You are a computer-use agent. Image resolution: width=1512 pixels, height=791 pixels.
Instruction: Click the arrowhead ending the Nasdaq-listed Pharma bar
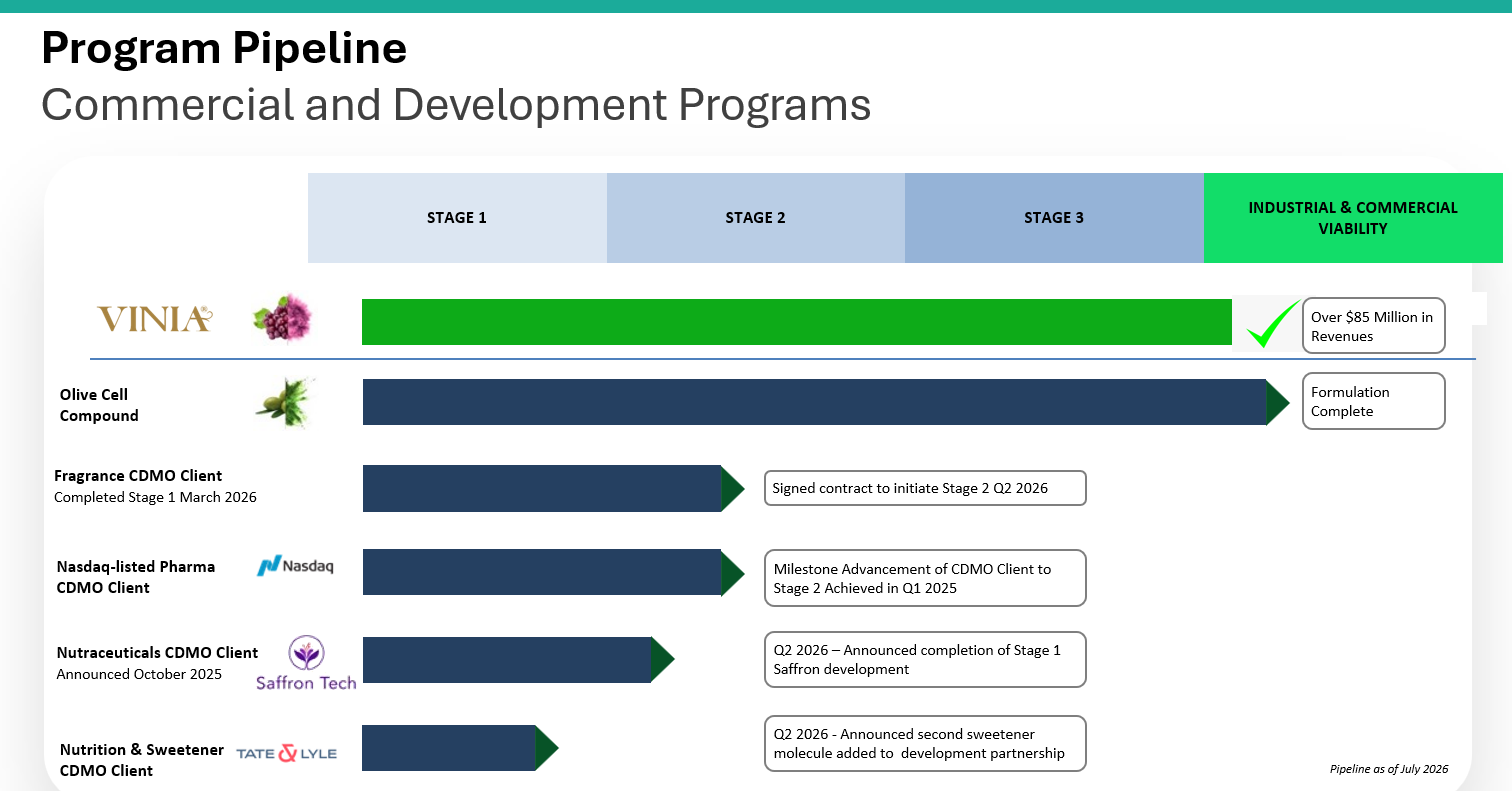tap(733, 573)
